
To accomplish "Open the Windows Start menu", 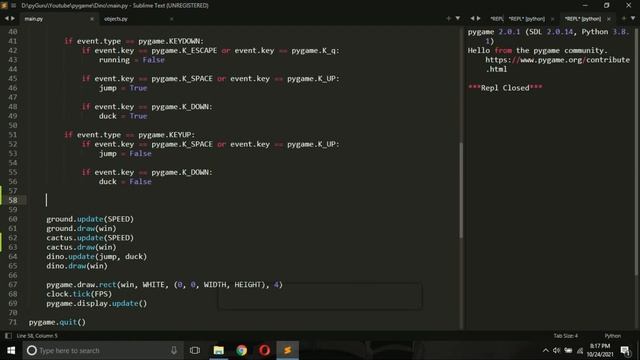I will pyautogui.click(x=11, y=350).
